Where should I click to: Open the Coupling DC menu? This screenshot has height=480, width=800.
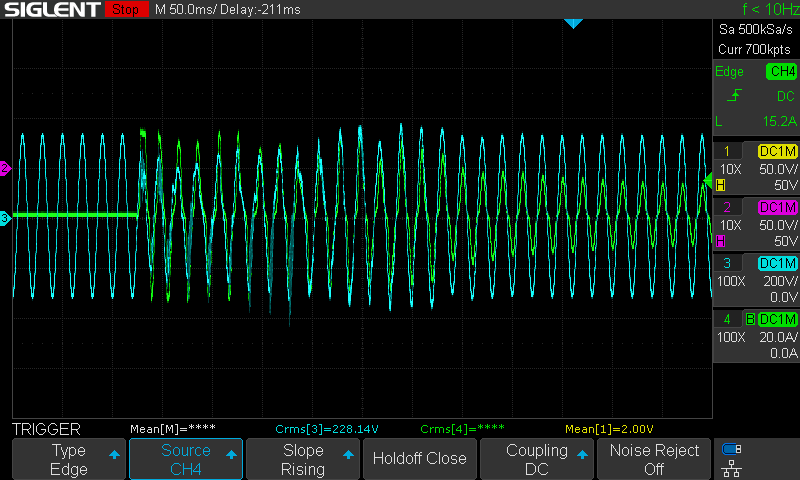point(538,459)
